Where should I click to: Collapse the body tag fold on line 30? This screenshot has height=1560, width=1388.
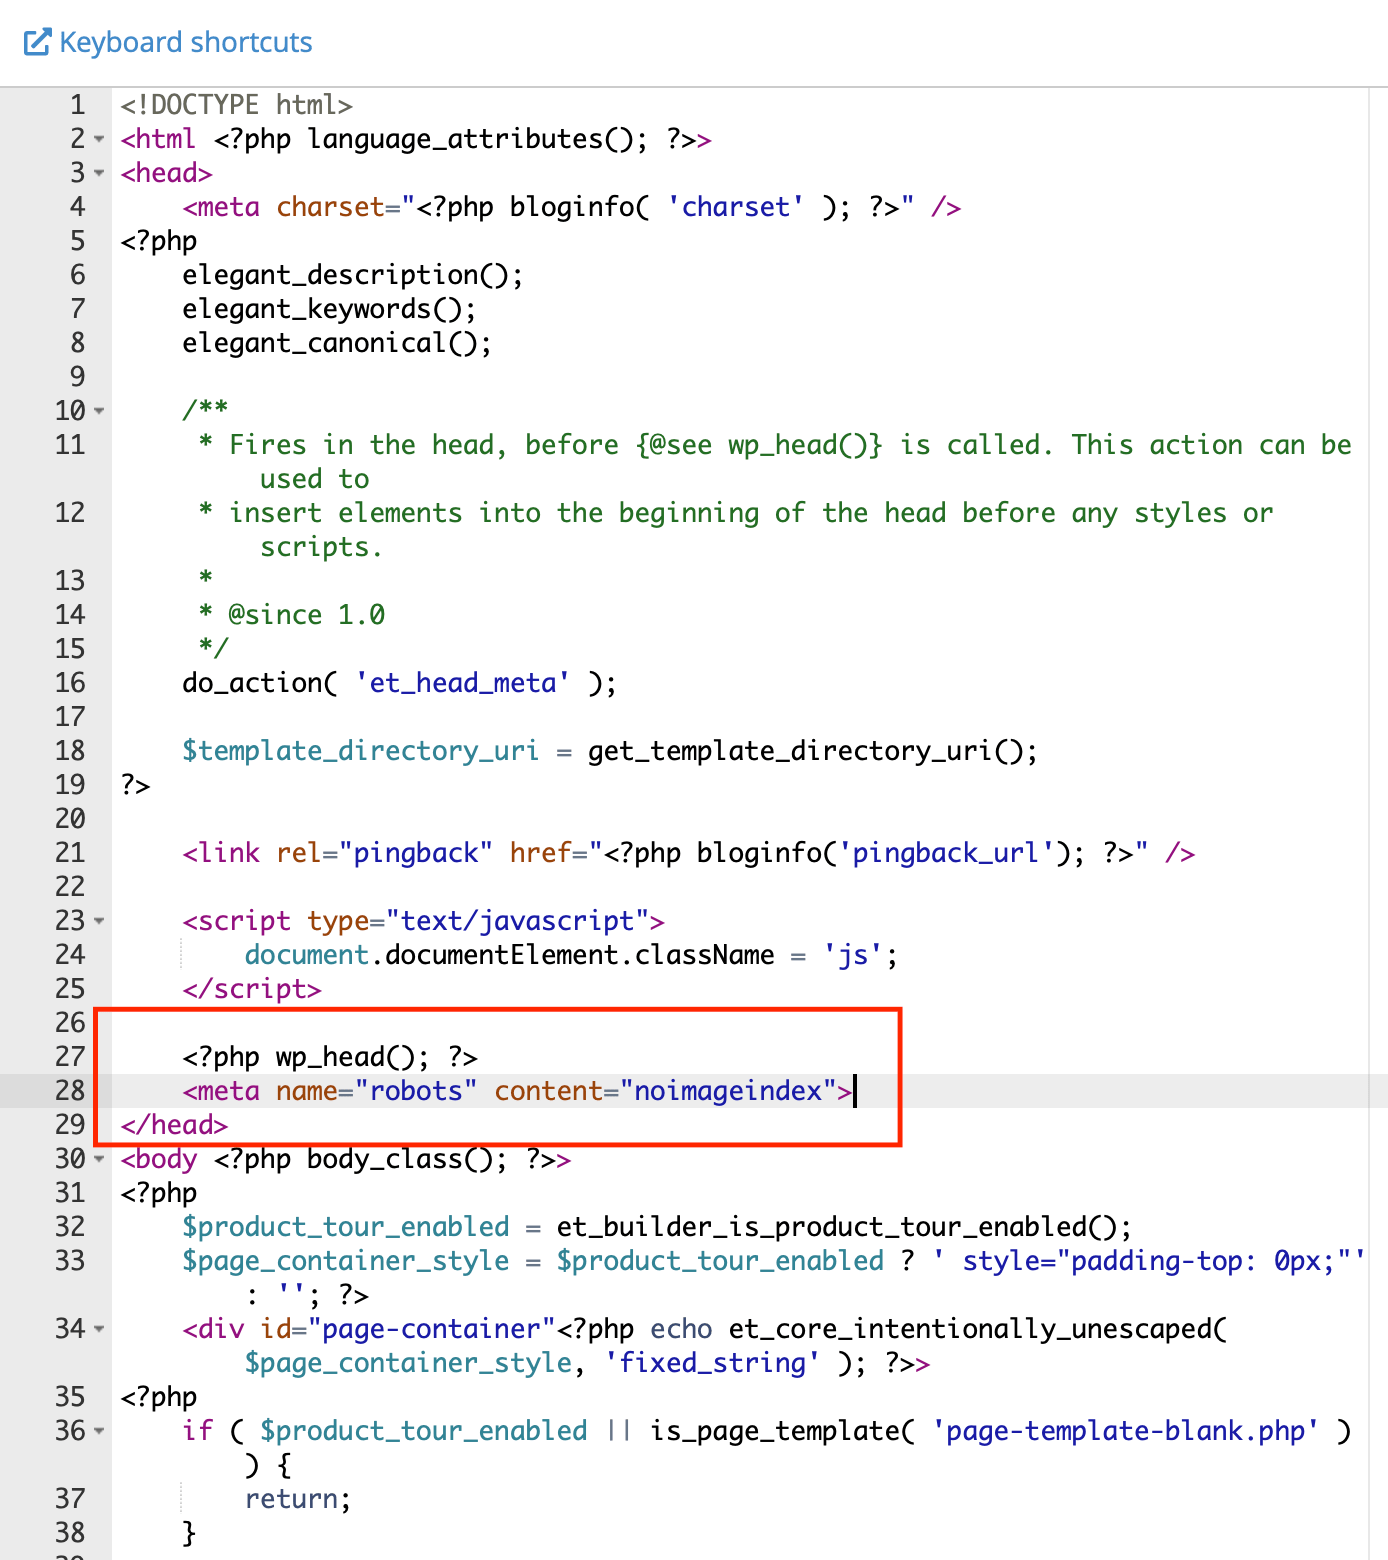pyautogui.click(x=99, y=1159)
